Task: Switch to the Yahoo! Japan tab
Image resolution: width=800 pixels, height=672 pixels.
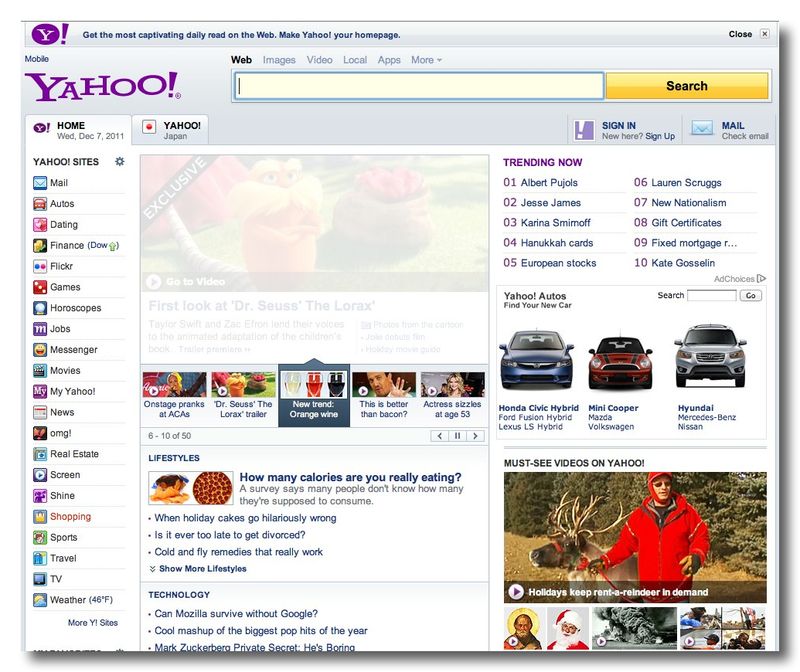Action: coord(170,130)
